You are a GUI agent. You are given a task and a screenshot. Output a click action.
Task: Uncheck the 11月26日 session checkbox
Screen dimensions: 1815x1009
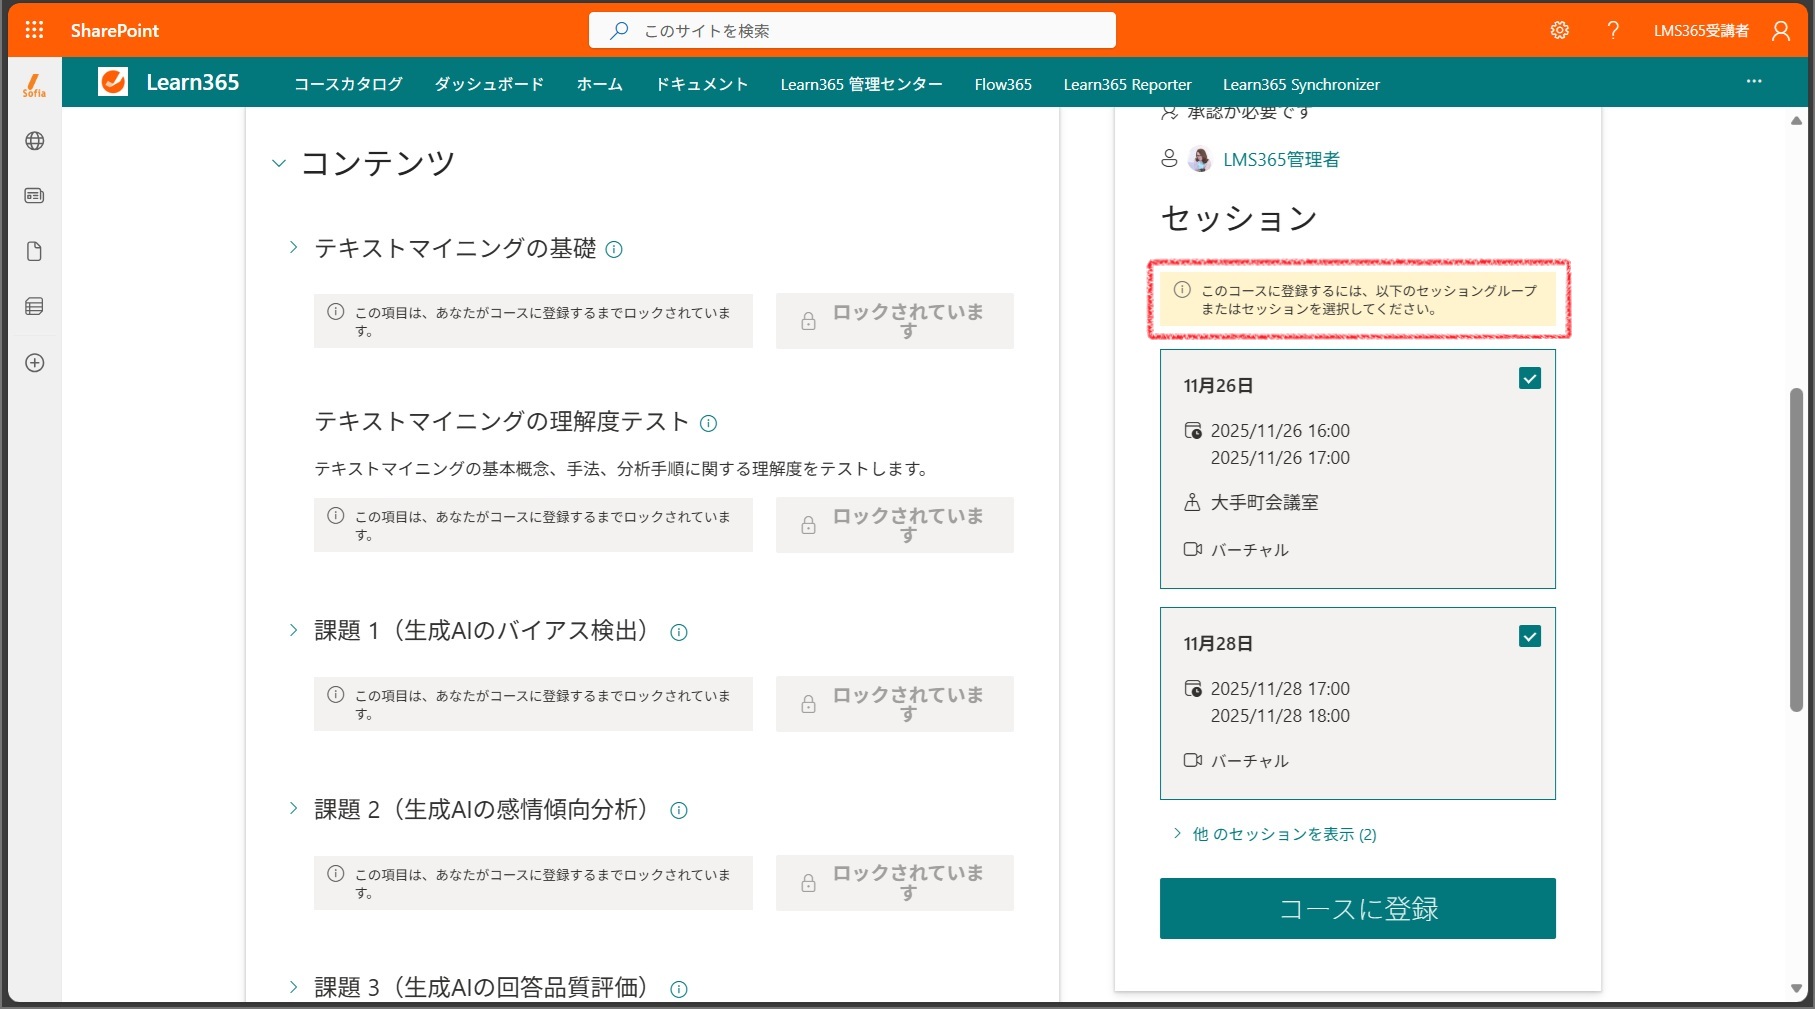(1529, 378)
